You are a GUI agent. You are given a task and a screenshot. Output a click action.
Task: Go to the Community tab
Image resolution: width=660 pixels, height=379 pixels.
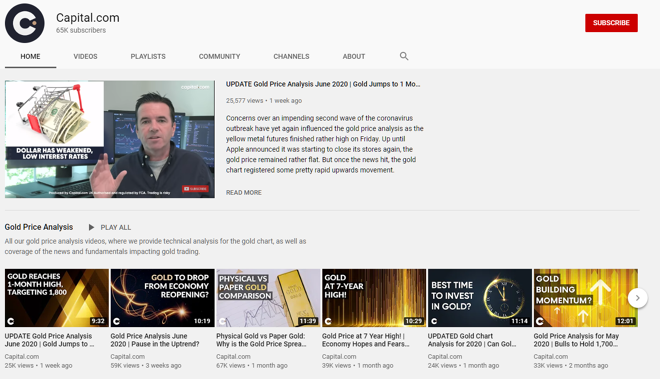219,56
